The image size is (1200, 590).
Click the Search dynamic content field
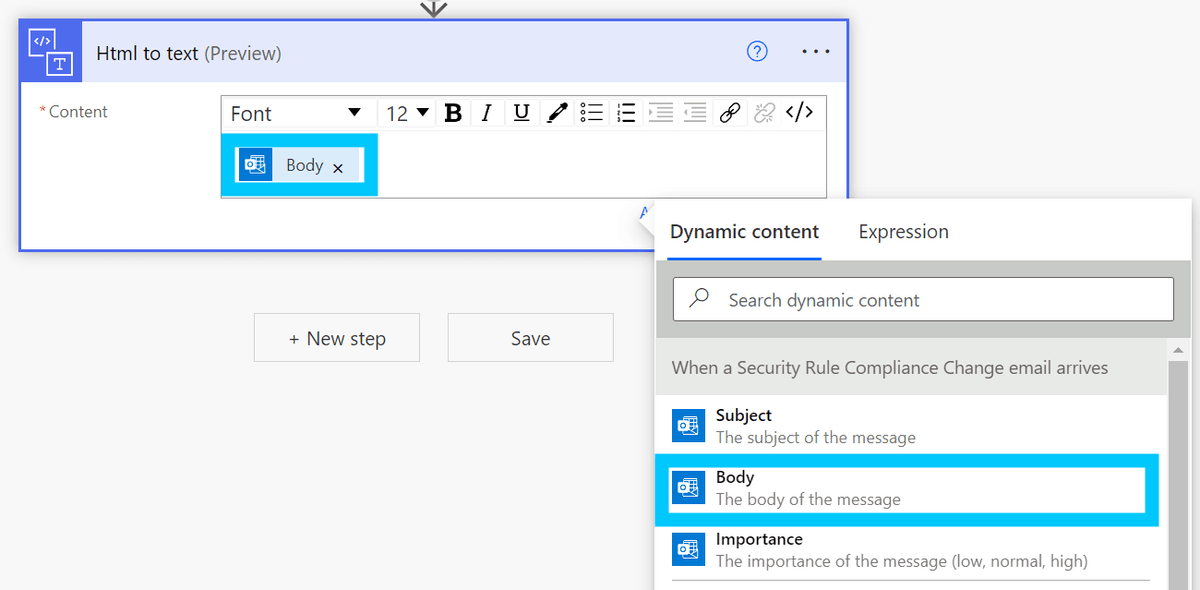[x=922, y=298]
